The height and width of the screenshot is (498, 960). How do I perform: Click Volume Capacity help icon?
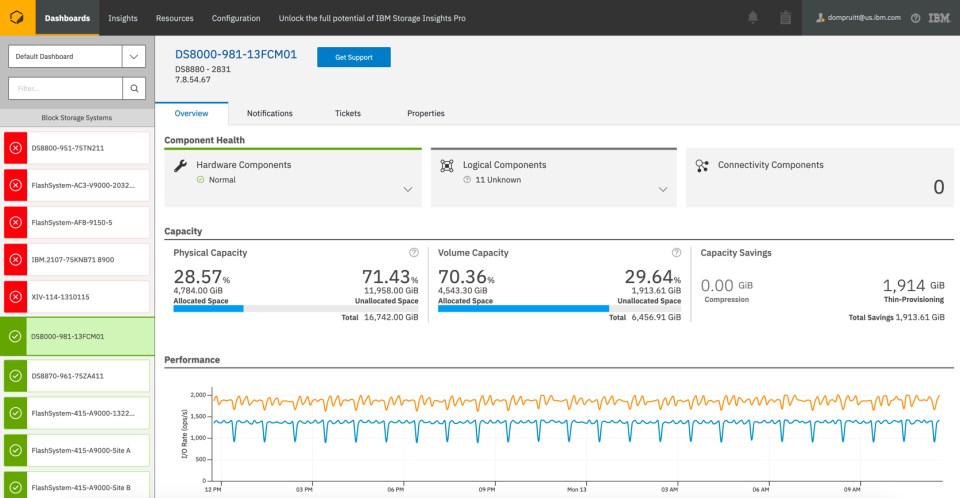coord(676,253)
